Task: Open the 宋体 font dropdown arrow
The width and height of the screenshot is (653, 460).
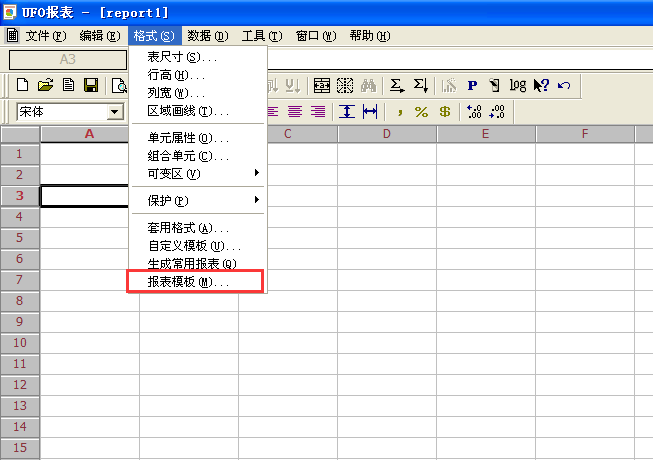Action: tap(114, 112)
